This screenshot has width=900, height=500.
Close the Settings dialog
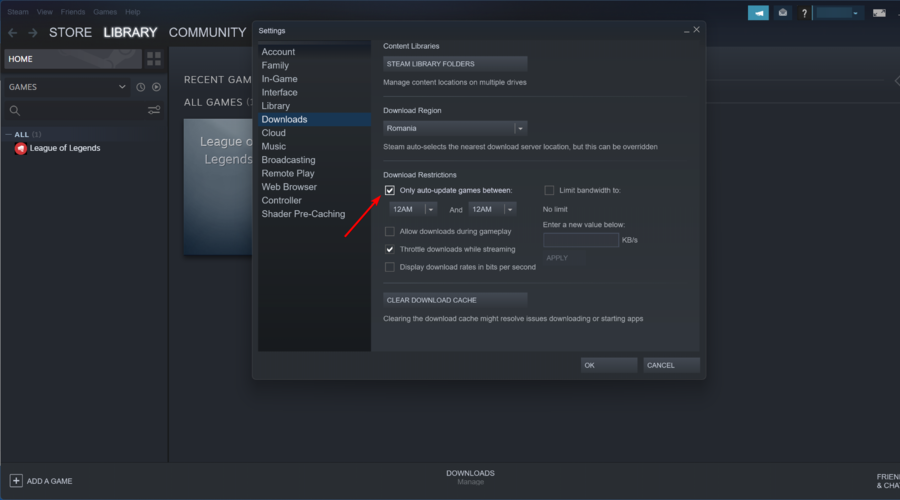(696, 30)
